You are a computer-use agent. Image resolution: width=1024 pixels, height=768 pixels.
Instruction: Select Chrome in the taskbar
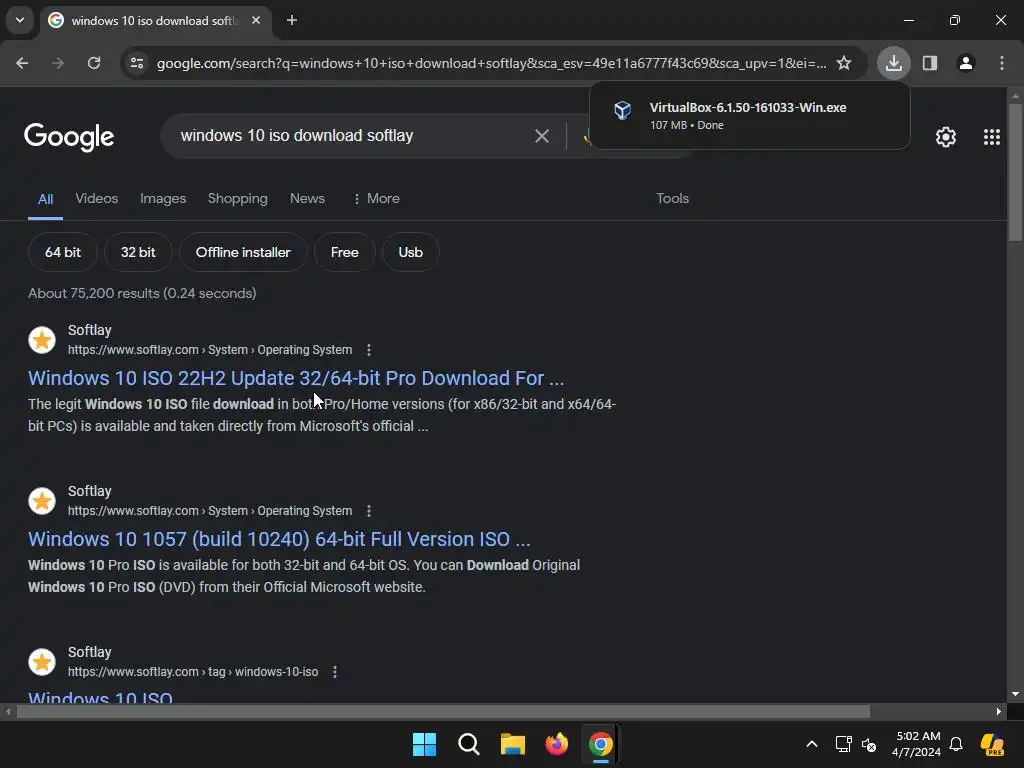(600, 744)
